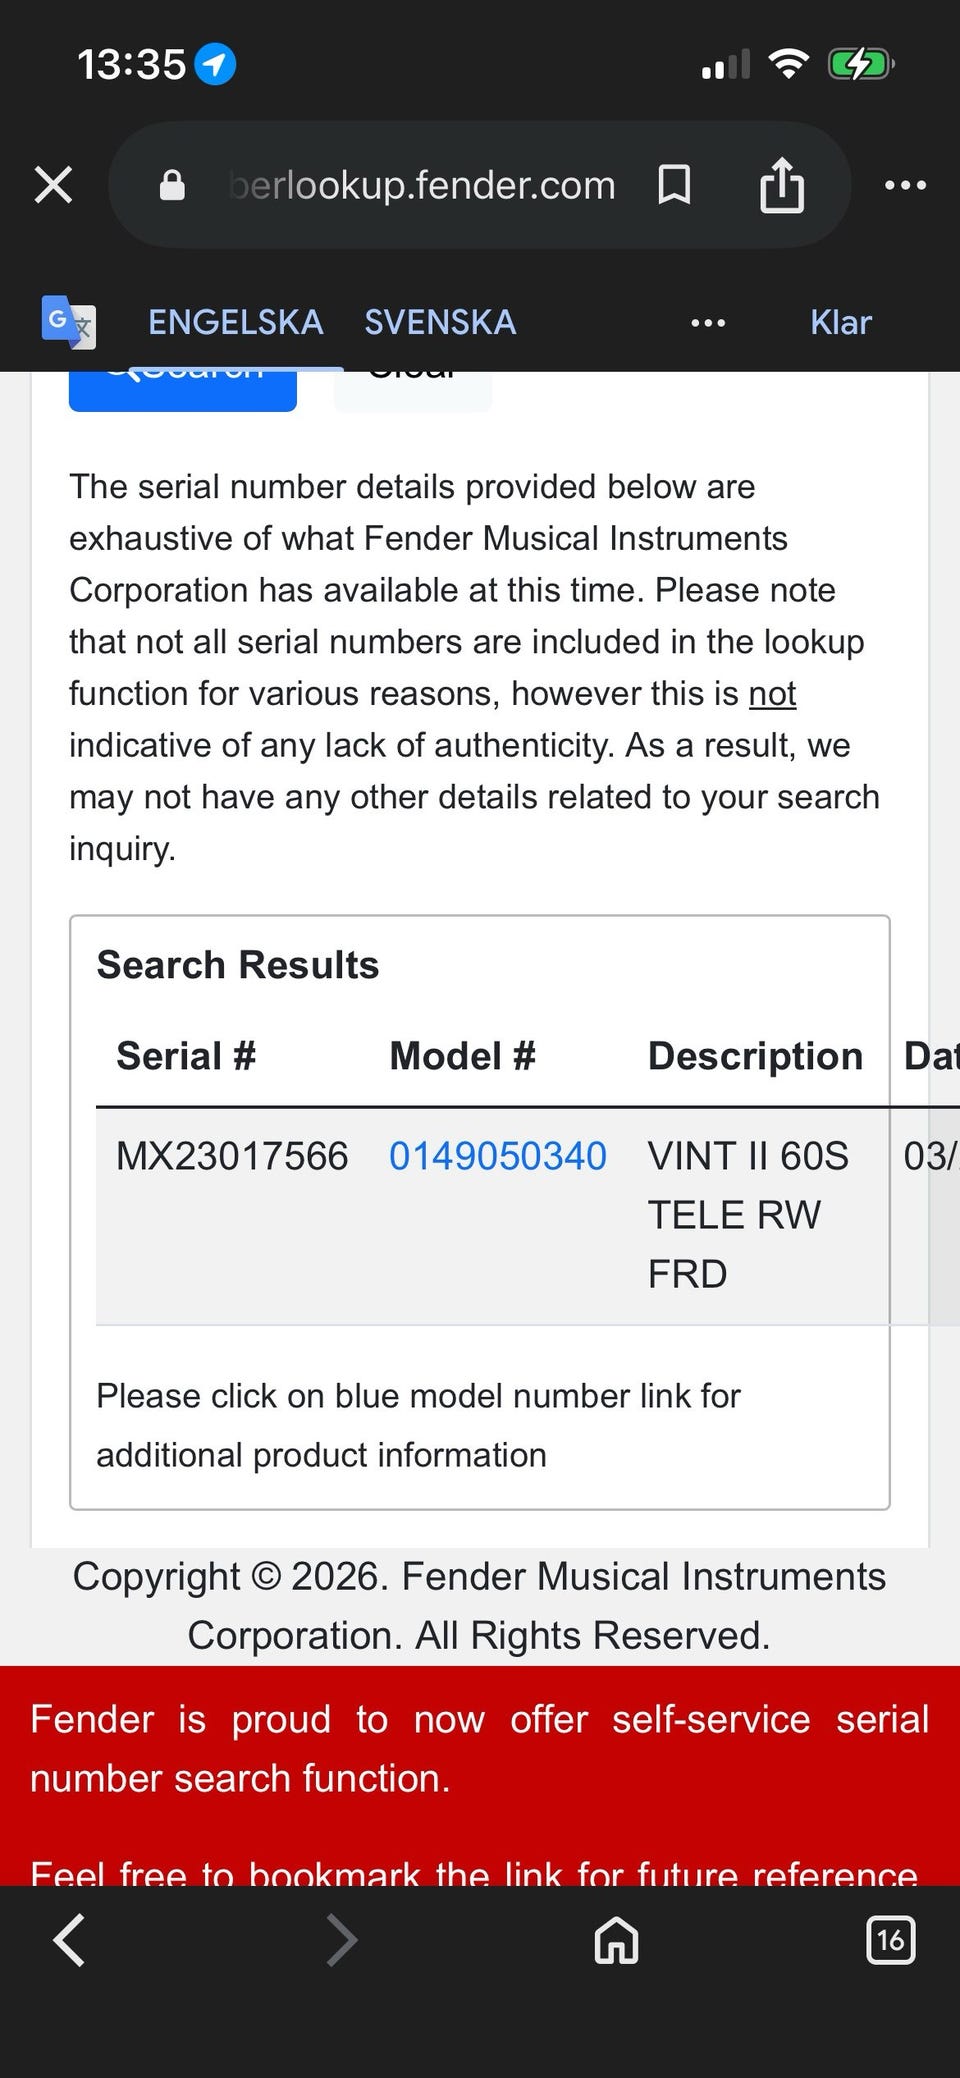Open translate bar options ellipsis
This screenshot has width=960, height=2078.
click(x=708, y=322)
